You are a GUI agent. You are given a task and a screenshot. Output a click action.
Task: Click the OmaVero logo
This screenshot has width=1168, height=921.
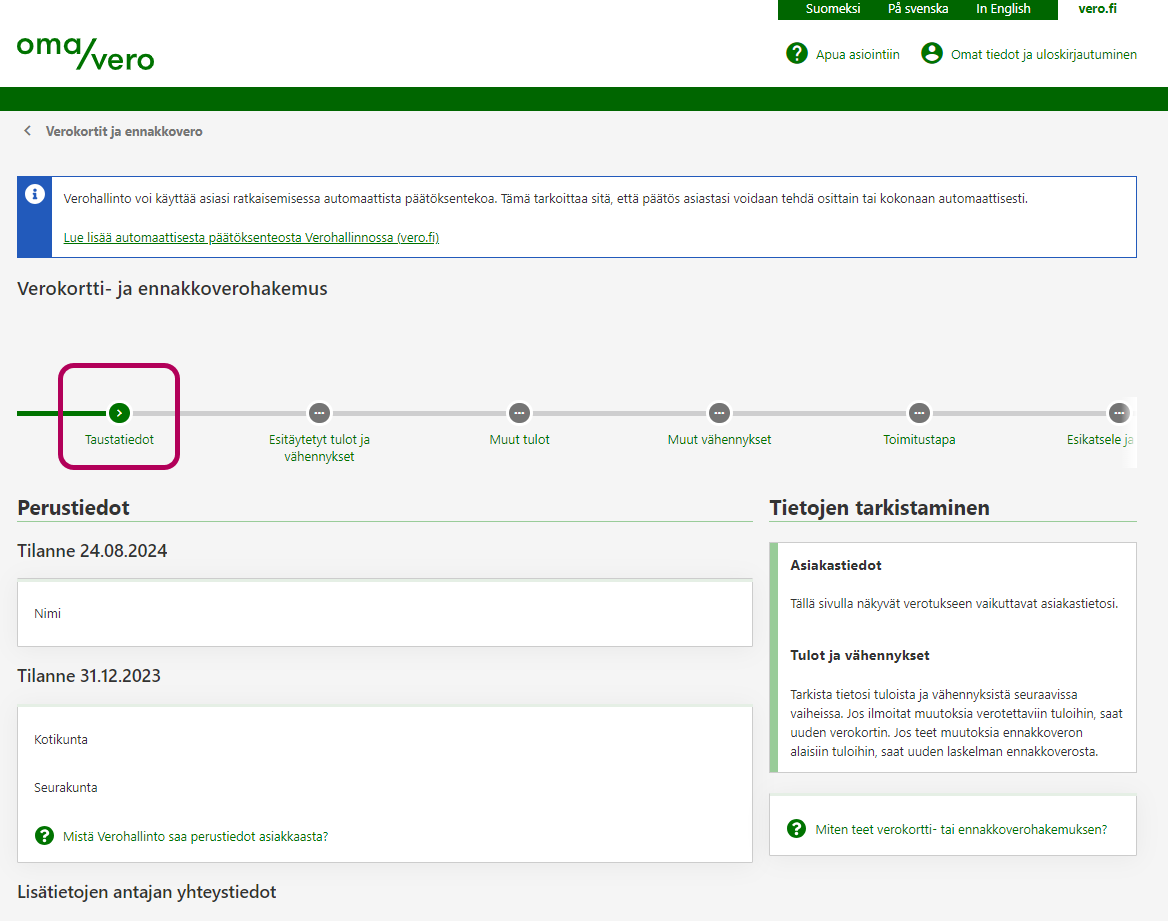point(85,53)
